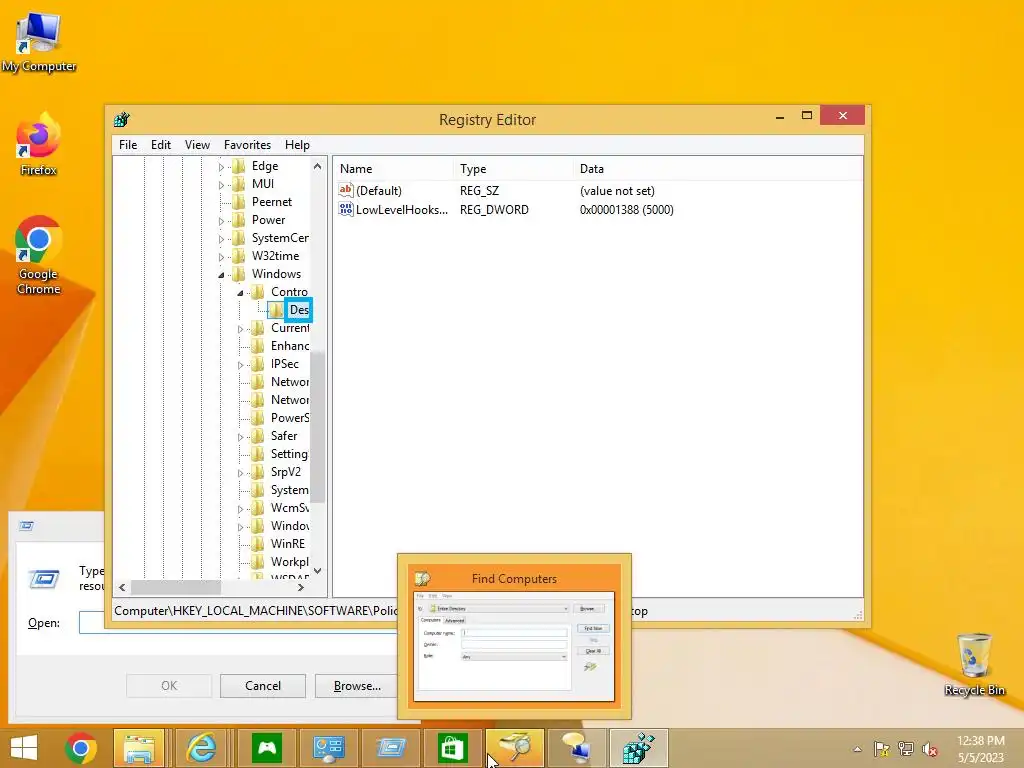The width and height of the screenshot is (1024, 768).
Task: Click the Run dialog title bar icon
Action: (x=26, y=526)
